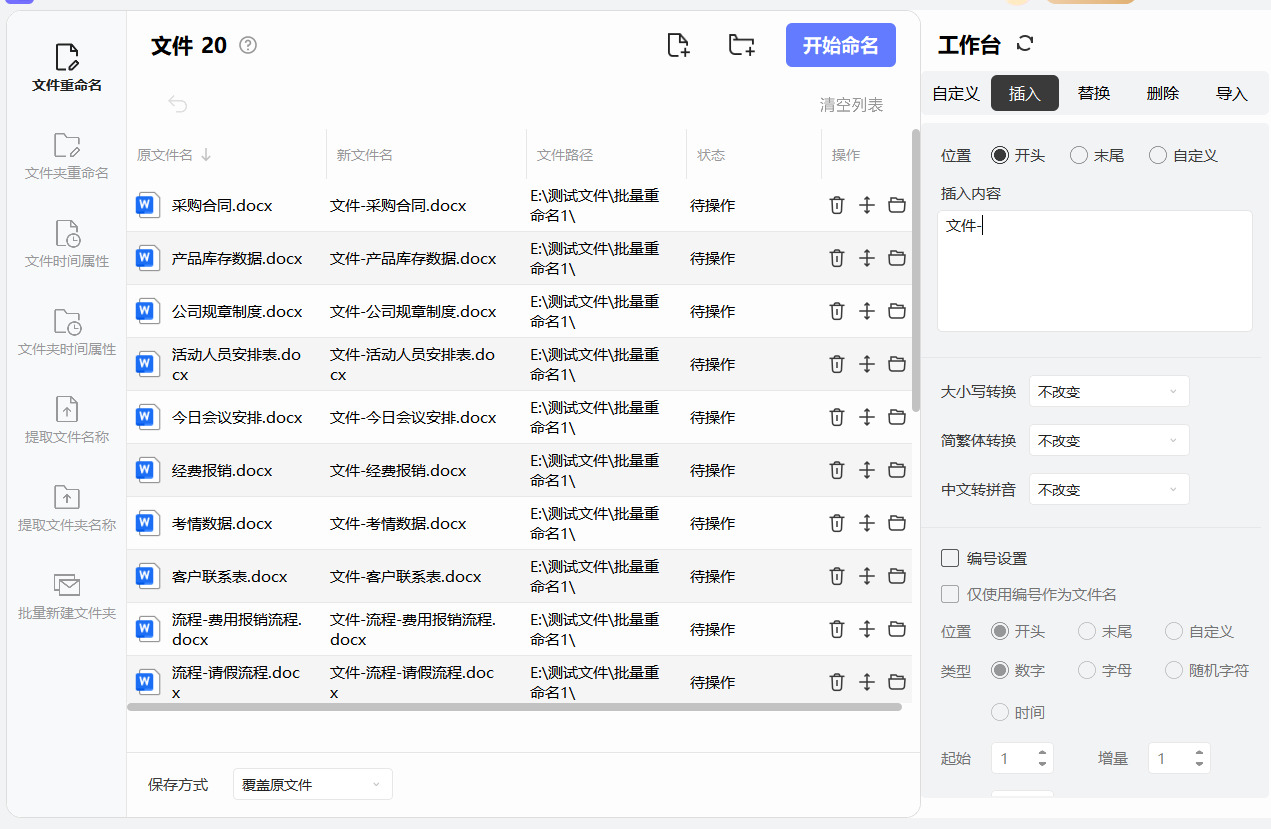
Task: Click the 开始命名 button
Action: [x=840, y=45]
